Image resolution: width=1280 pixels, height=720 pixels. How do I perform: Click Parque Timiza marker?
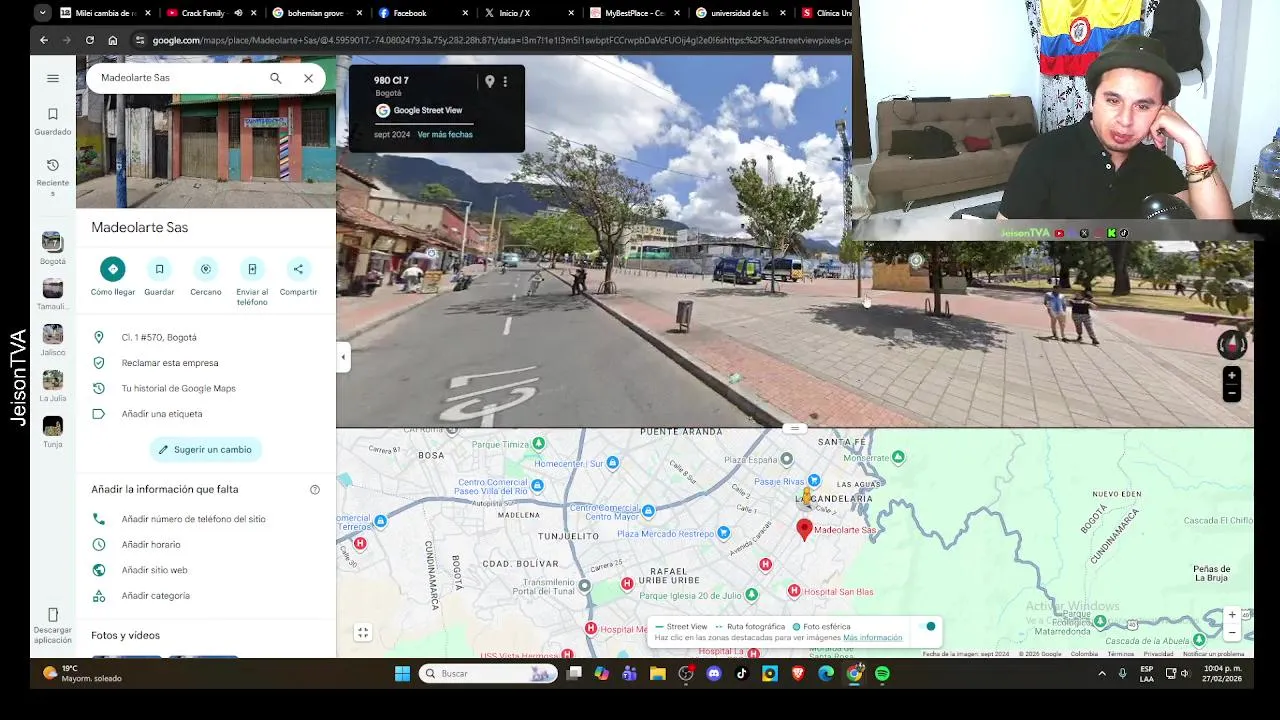coord(539,443)
